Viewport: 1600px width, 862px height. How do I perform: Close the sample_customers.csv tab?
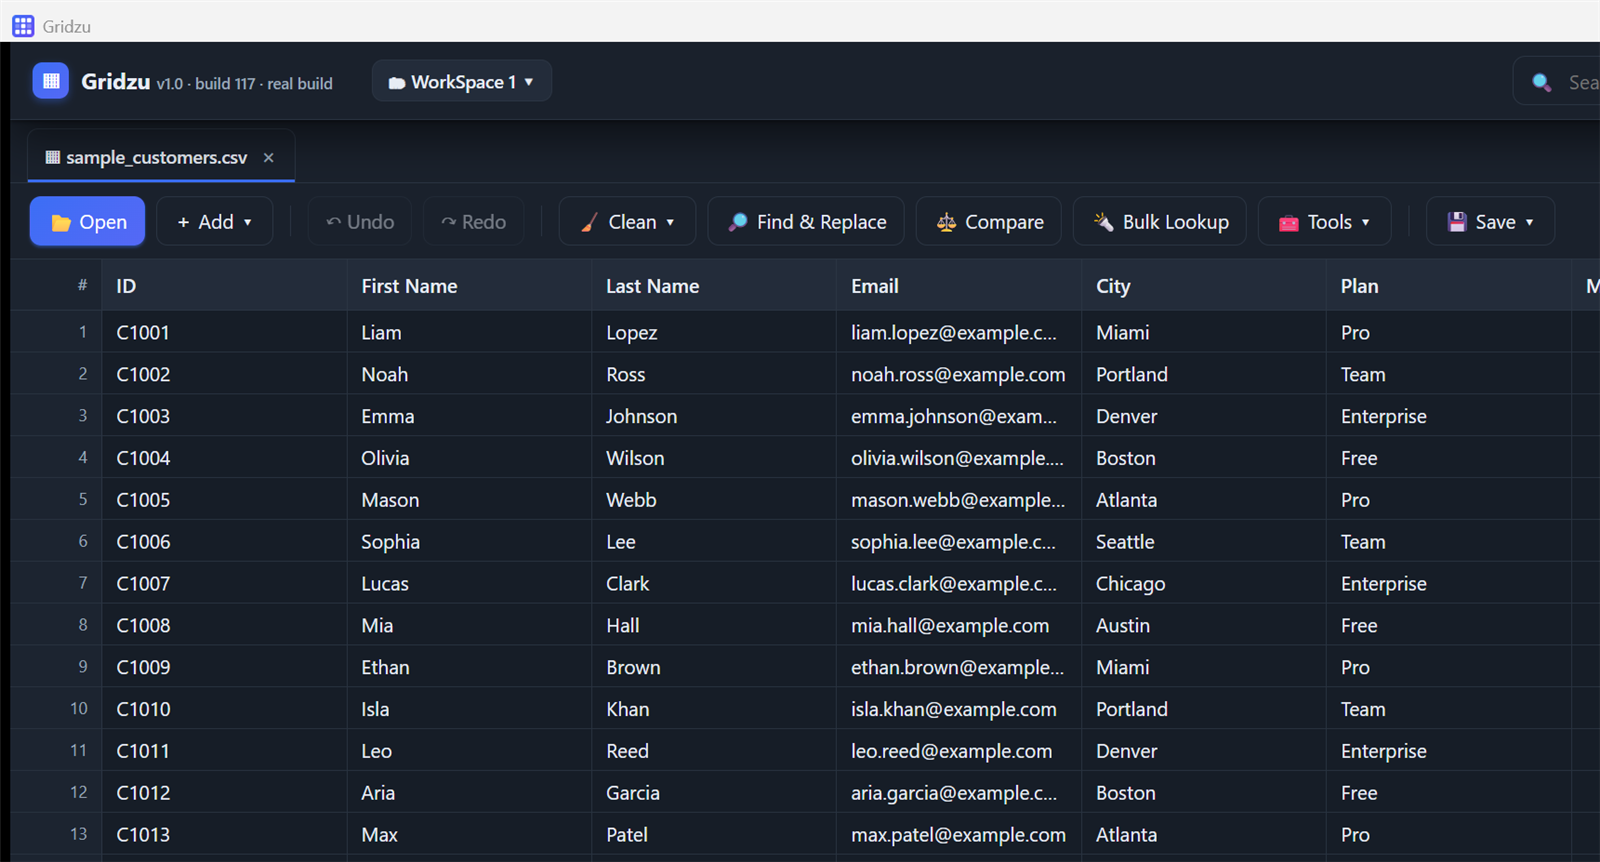click(x=268, y=157)
